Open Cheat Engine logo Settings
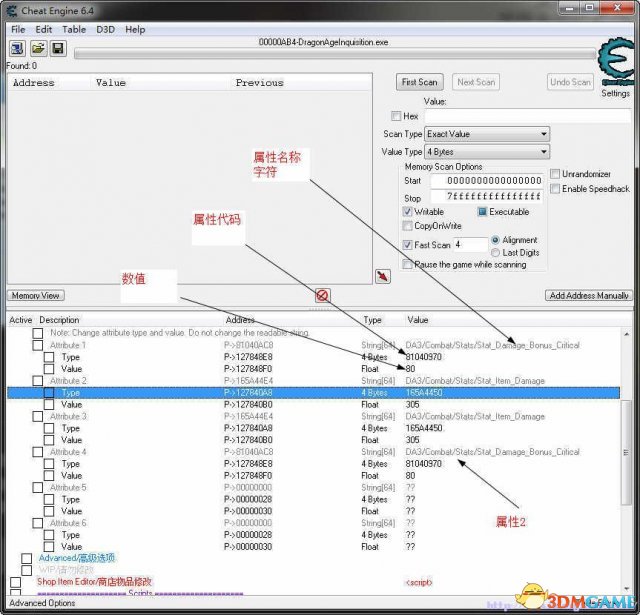640x615 pixels. pos(616,67)
